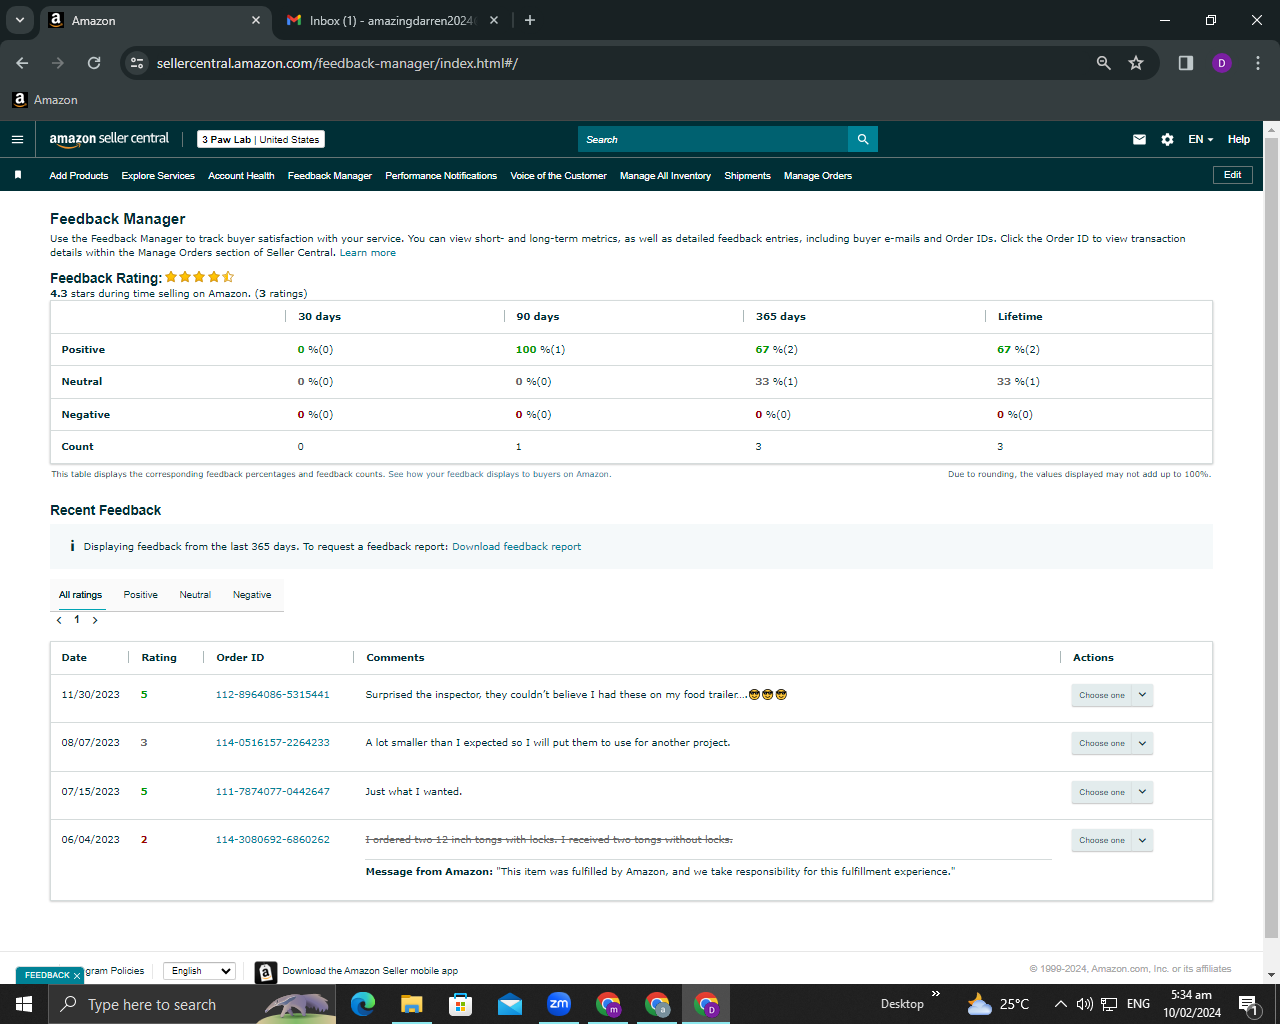Viewport: 1280px width, 1024px height.
Task: Open Microsoft Edge from taskbar
Action: click(362, 1004)
